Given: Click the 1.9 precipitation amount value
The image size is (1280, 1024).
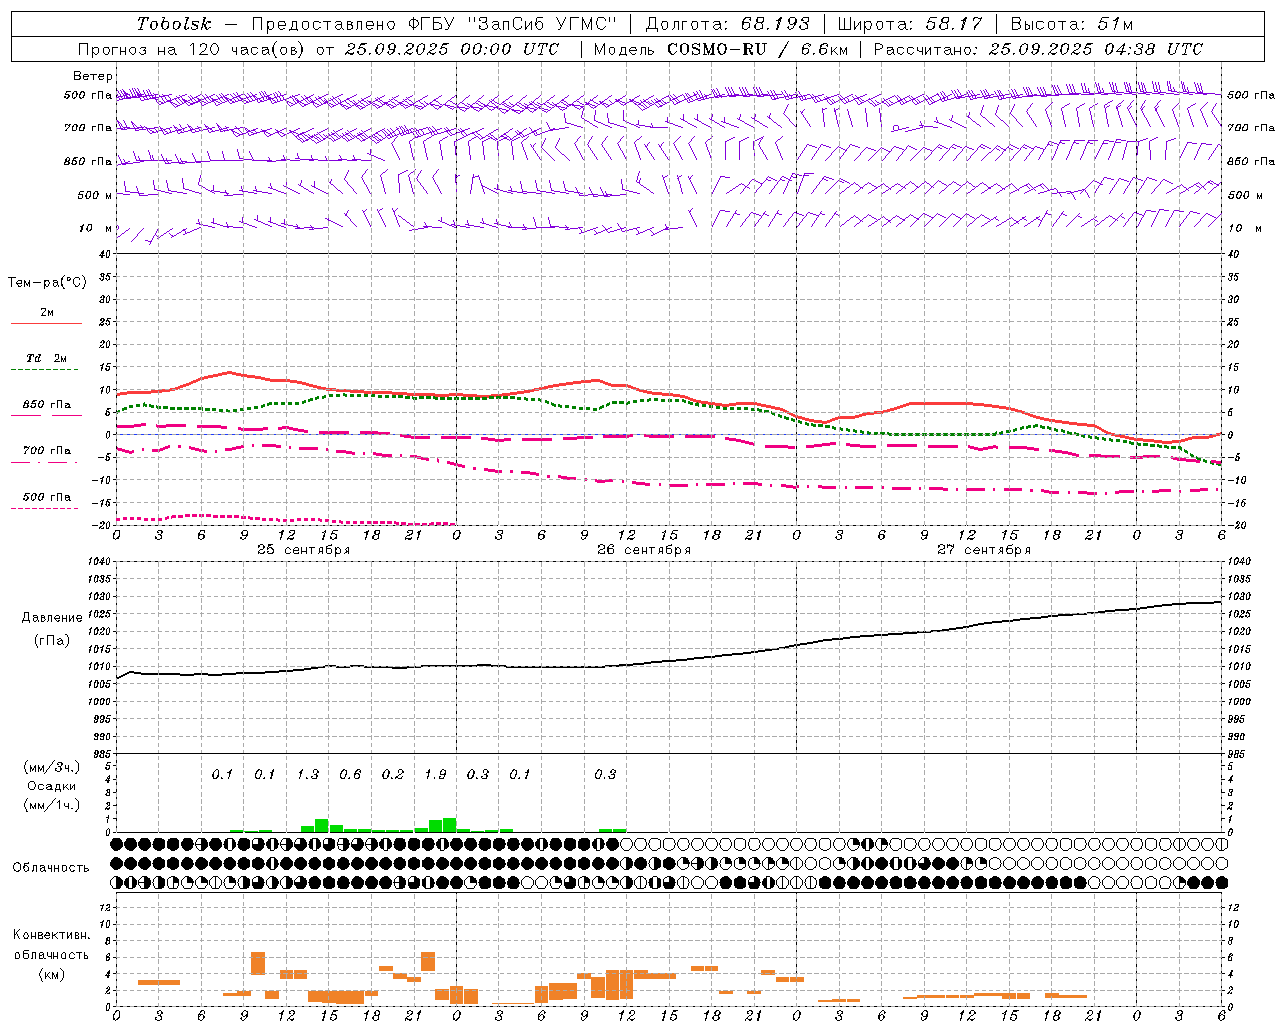Looking at the screenshot, I should pyautogui.click(x=435, y=774).
